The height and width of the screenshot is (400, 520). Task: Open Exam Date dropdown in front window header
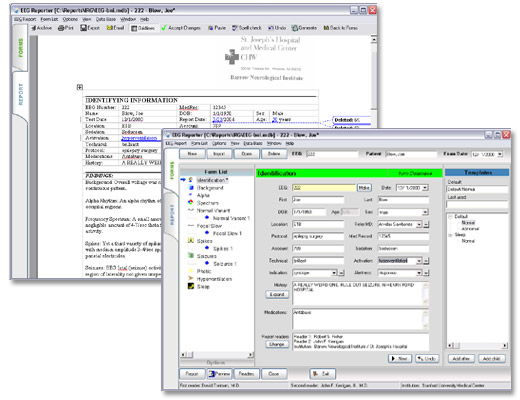pyautogui.click(x=500, y=154)
